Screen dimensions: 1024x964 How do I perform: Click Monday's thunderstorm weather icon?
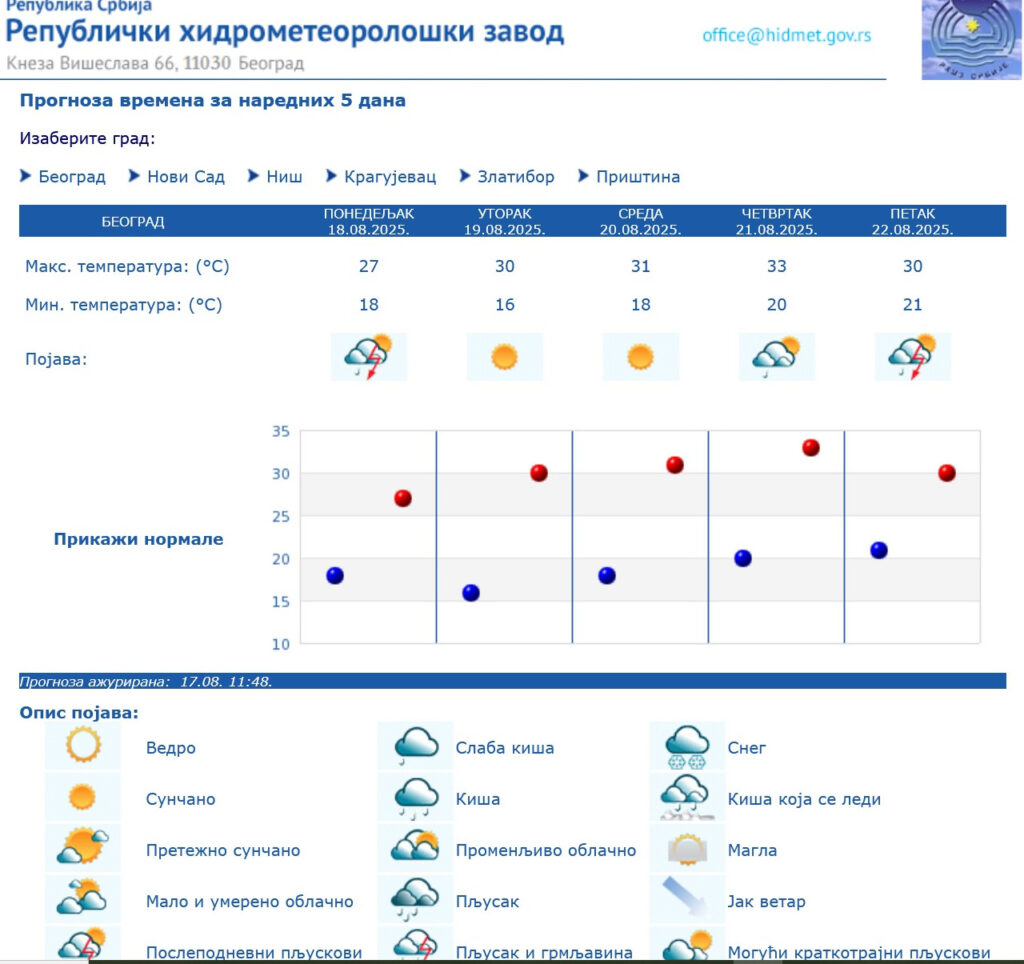coord(368,357)
